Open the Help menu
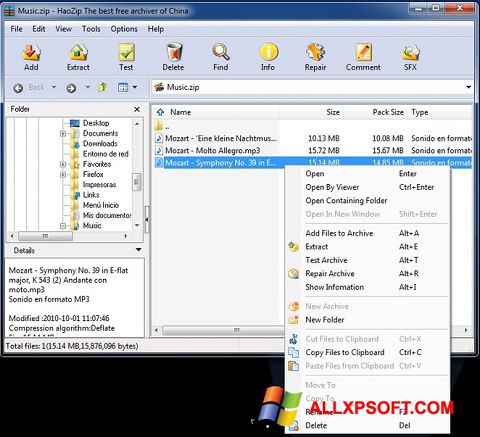This screenshot has height=437, width=480. point(156,29)
